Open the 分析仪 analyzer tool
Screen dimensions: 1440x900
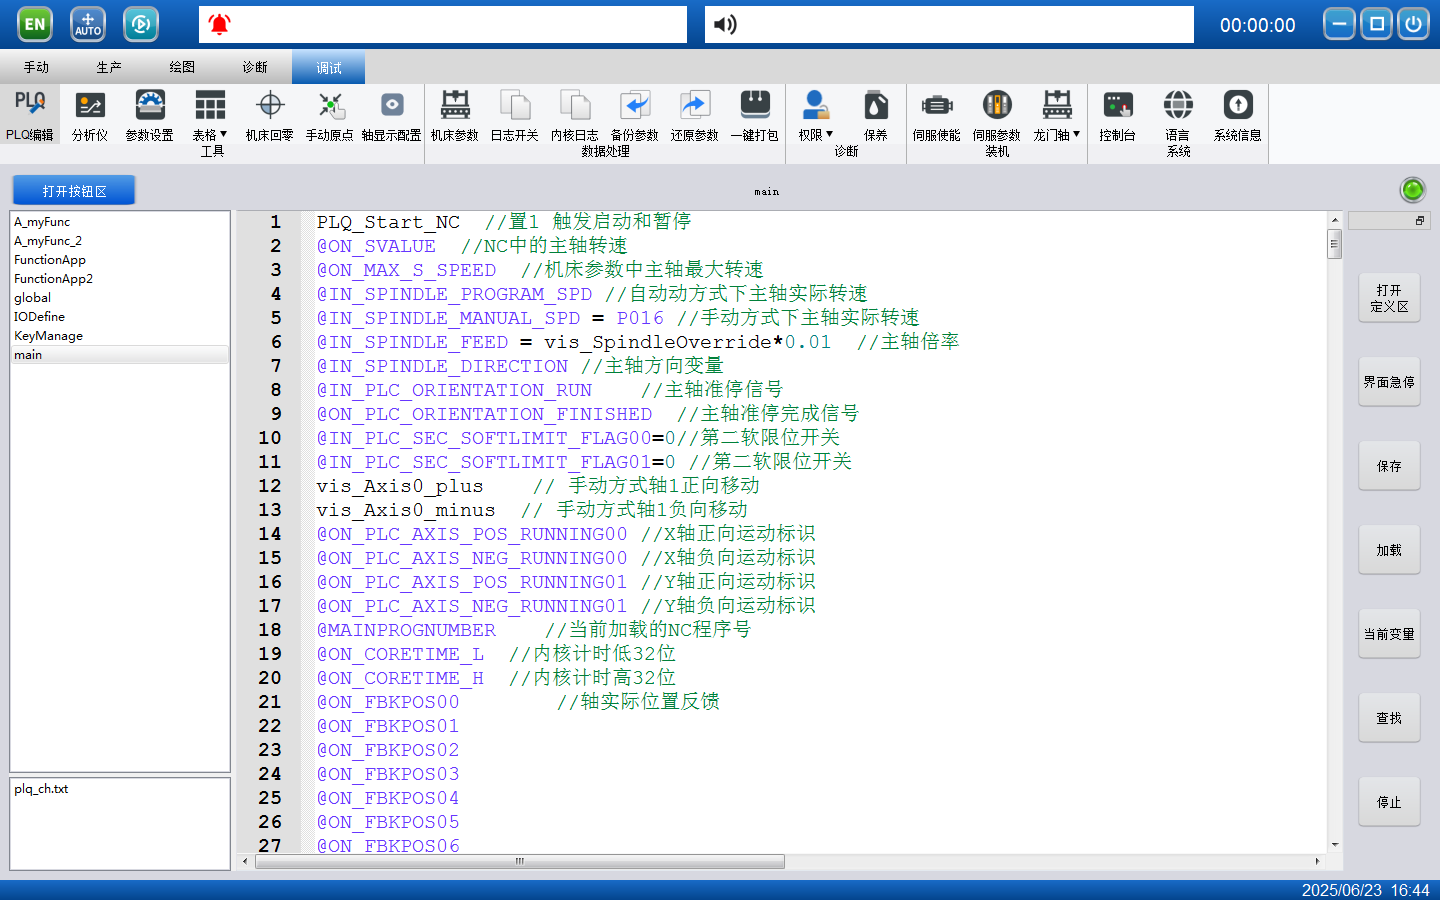[90, 115]
